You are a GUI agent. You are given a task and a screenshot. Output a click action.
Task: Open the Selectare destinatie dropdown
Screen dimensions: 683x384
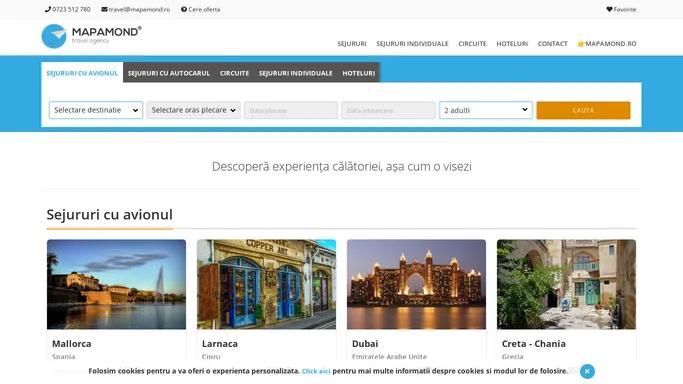coord(96,110)
